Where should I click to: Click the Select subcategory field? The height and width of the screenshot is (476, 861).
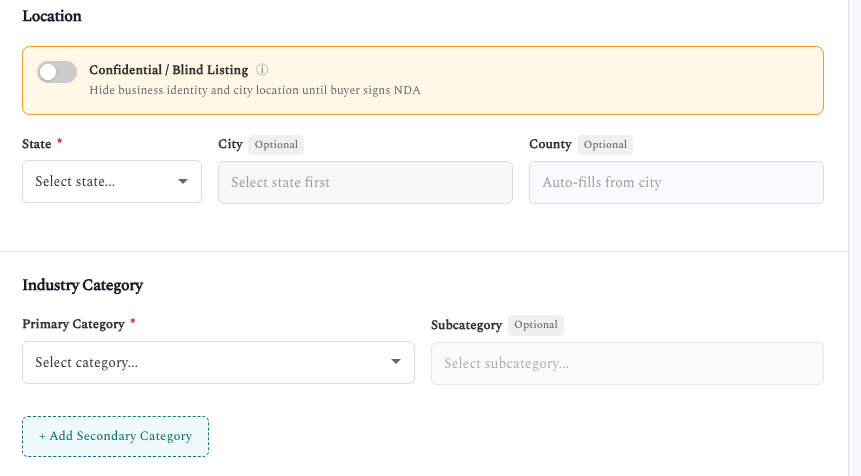click(627, 363)
